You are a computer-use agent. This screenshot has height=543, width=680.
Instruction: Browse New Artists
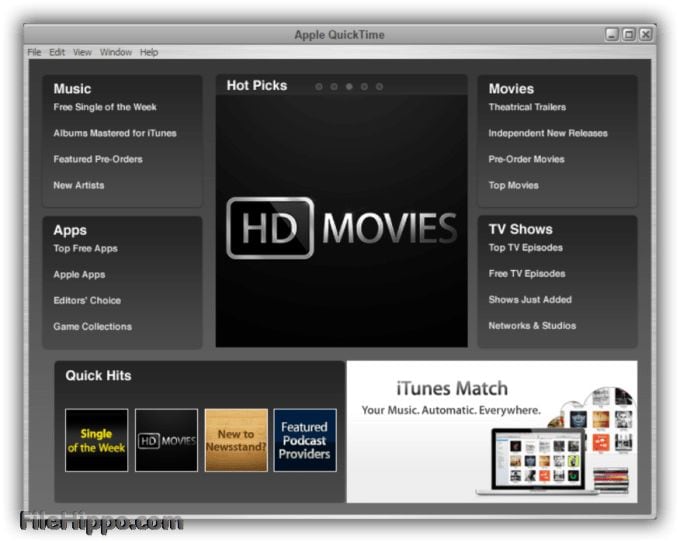click(x=78, y=185)
